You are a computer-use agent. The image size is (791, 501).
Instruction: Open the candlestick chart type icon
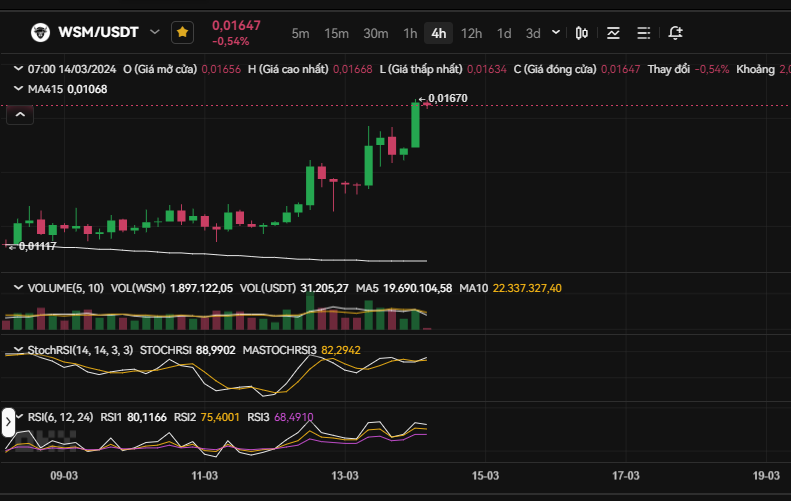click(x=582, y=33)
